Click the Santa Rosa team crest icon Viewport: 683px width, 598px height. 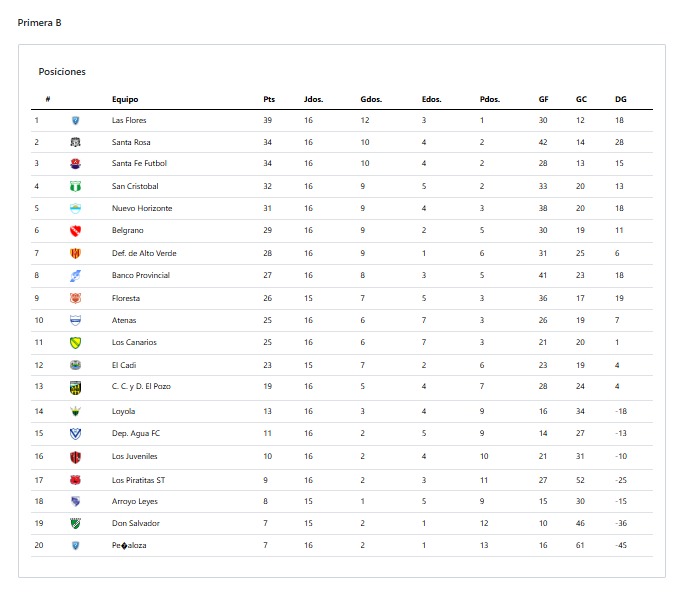click(75, 142)
